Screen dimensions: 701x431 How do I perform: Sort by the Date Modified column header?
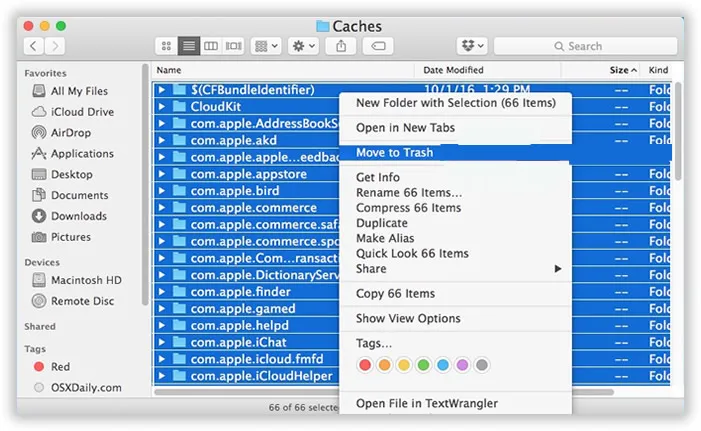(x=453, y=71)
